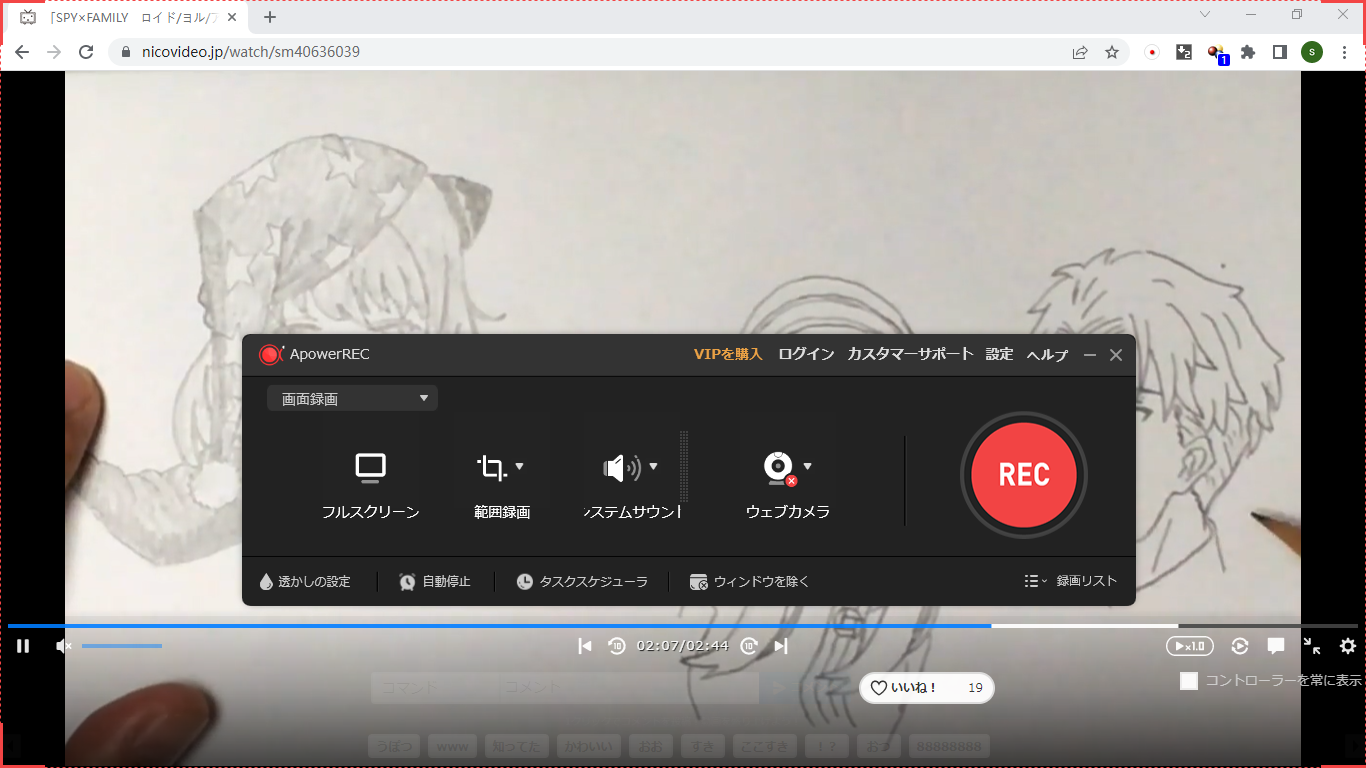
Task: Bookmark this page with the star icon
Action: [x=1112, y=52]
